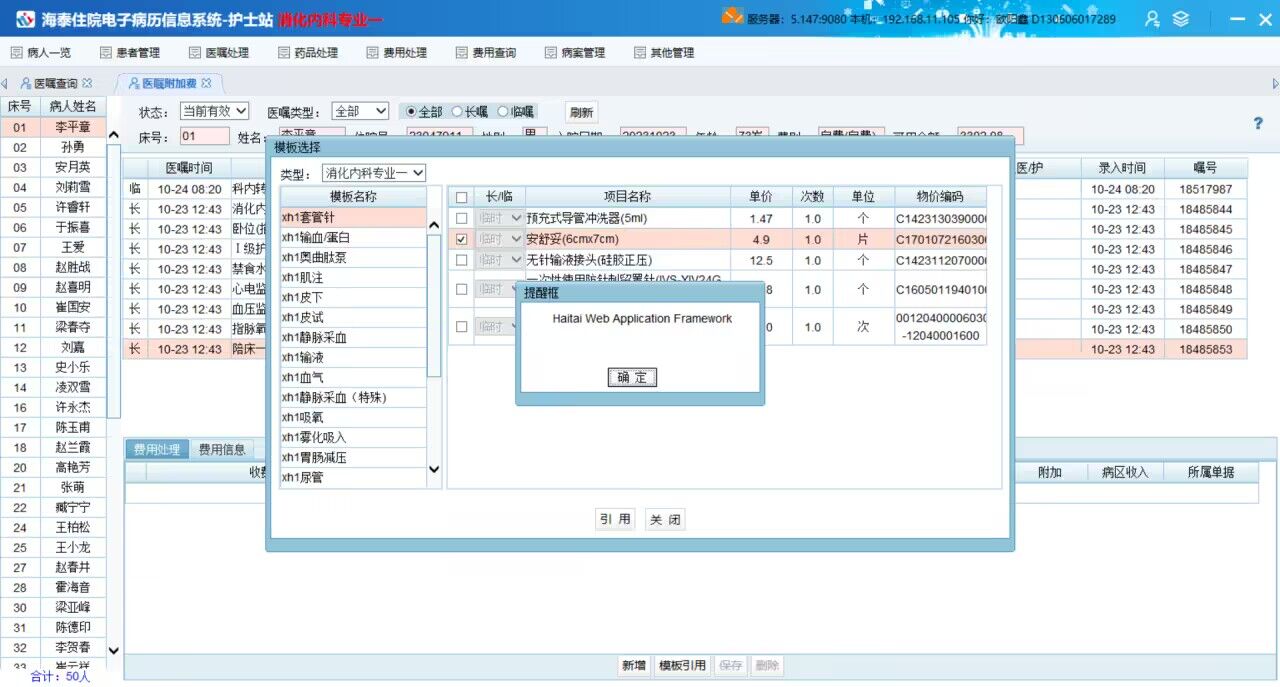Select patient 梁亚峰 in bed list
The image size is (1280, 687).
(73, 607)
